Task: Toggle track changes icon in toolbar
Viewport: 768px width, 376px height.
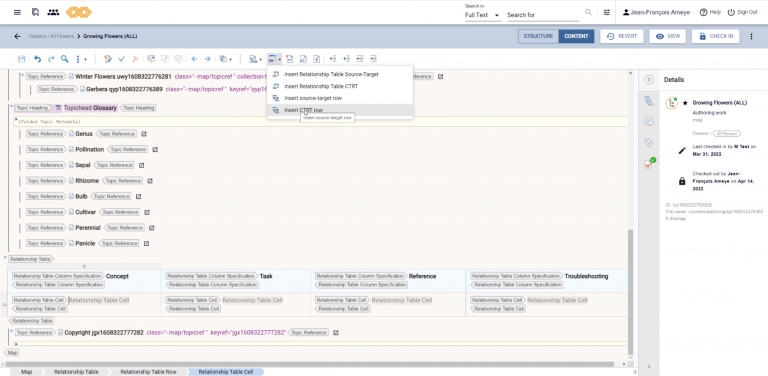Action: [x=108, y=59]
